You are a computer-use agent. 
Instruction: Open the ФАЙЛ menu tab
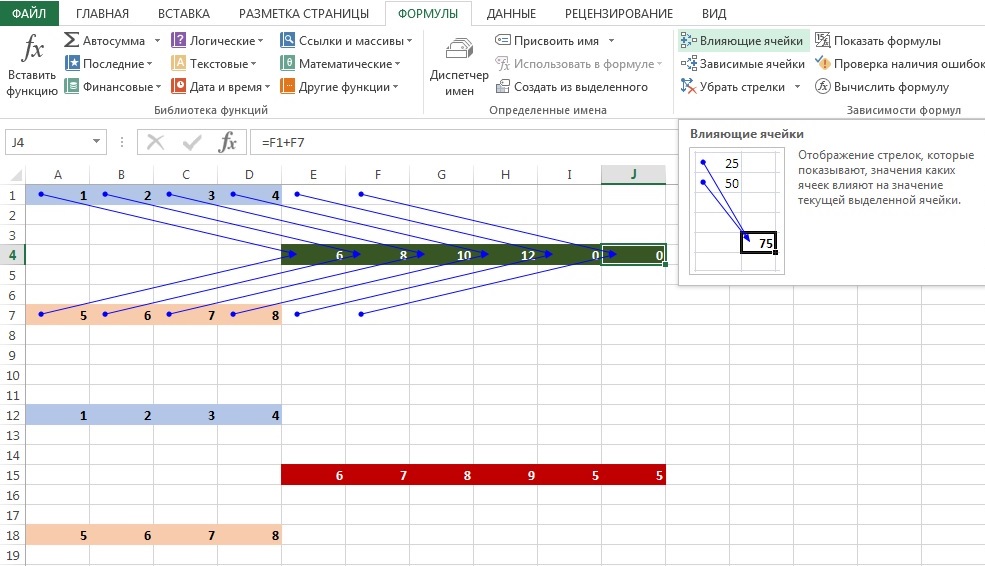point(29,13)
